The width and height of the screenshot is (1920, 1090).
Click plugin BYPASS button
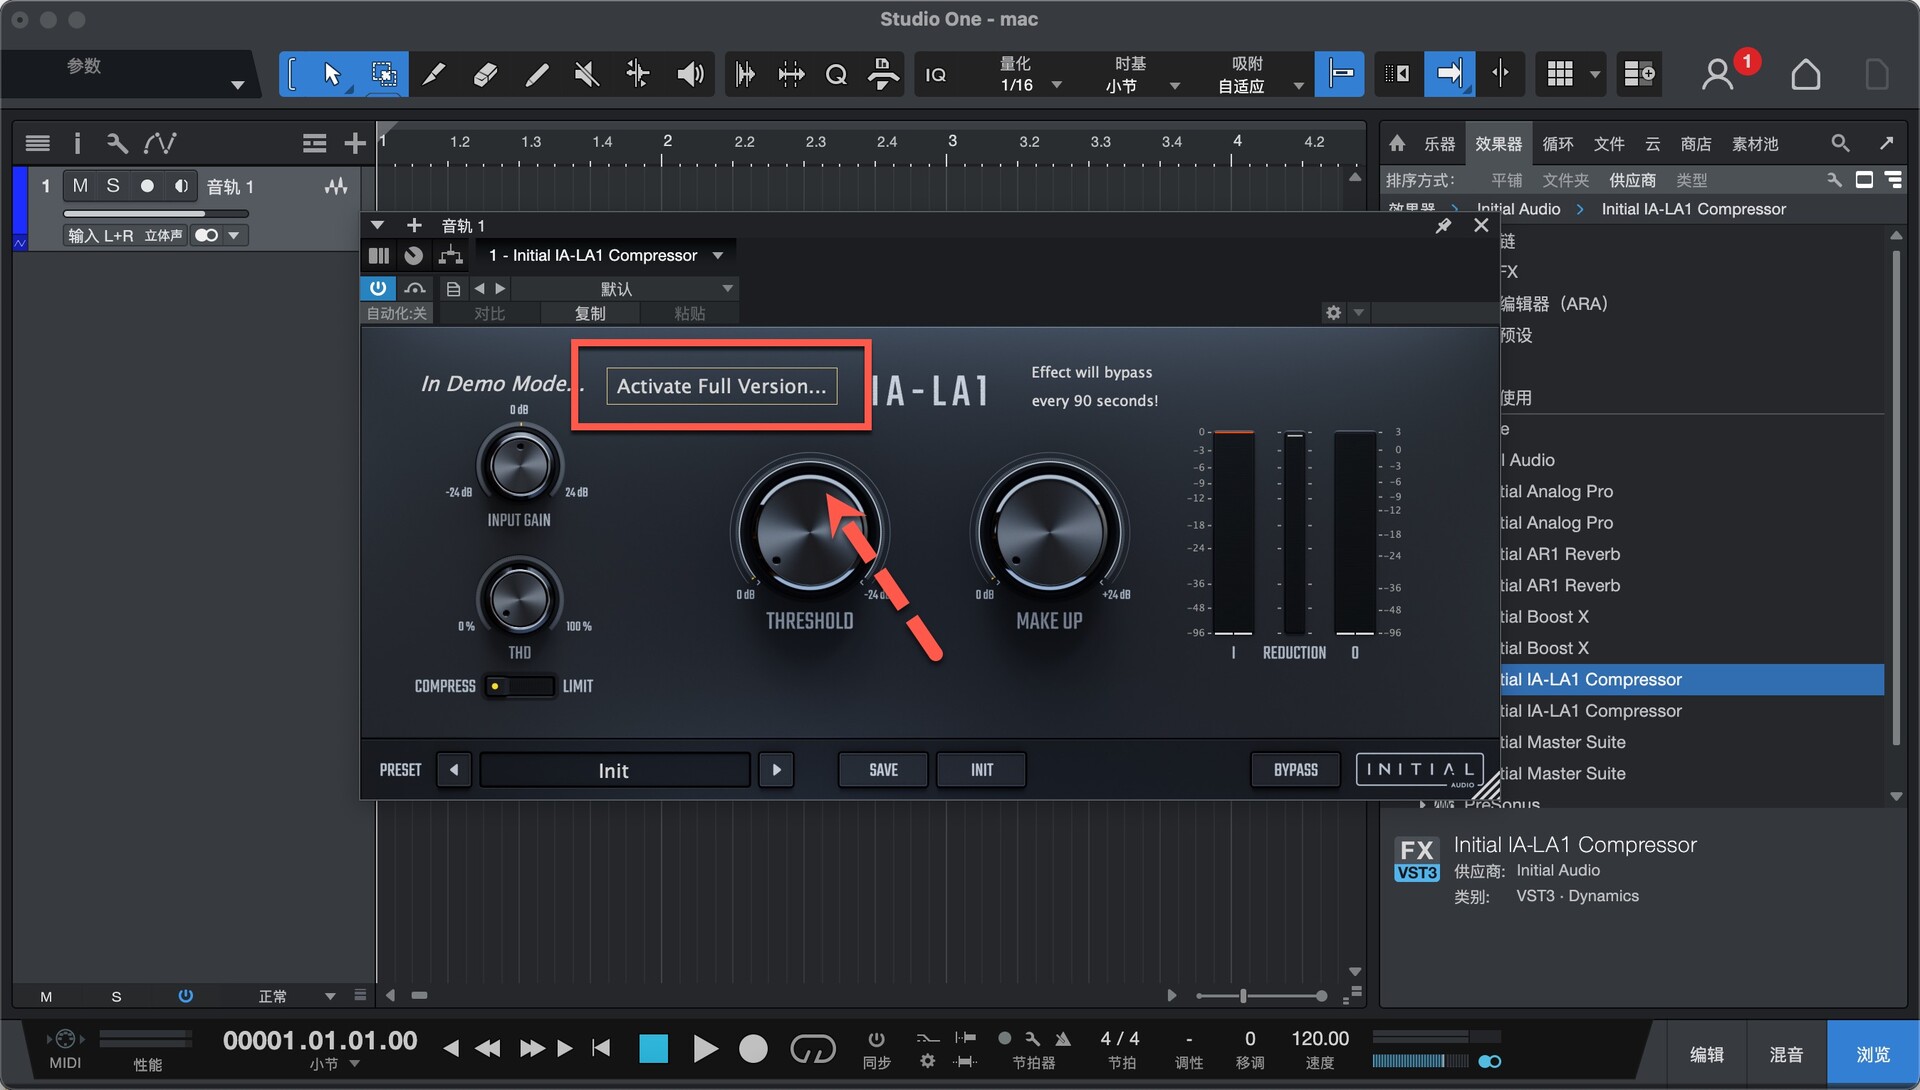click(1295, 770)
